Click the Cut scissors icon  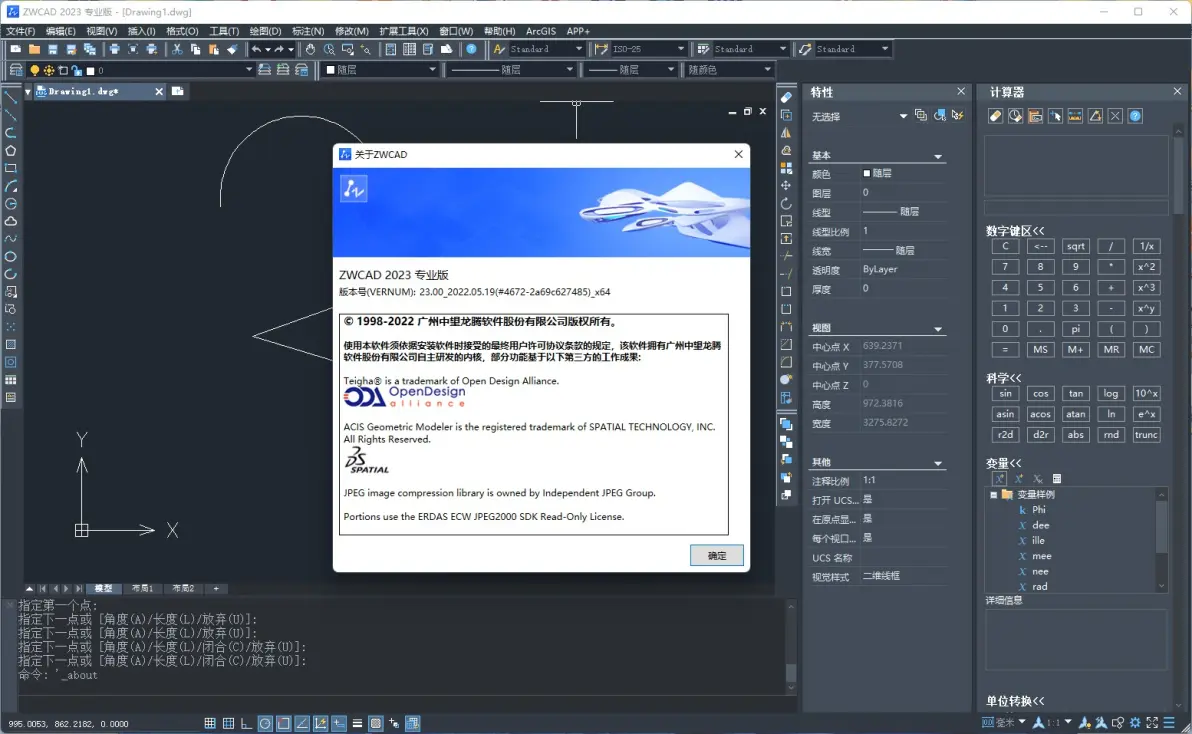tap(177, 49)
